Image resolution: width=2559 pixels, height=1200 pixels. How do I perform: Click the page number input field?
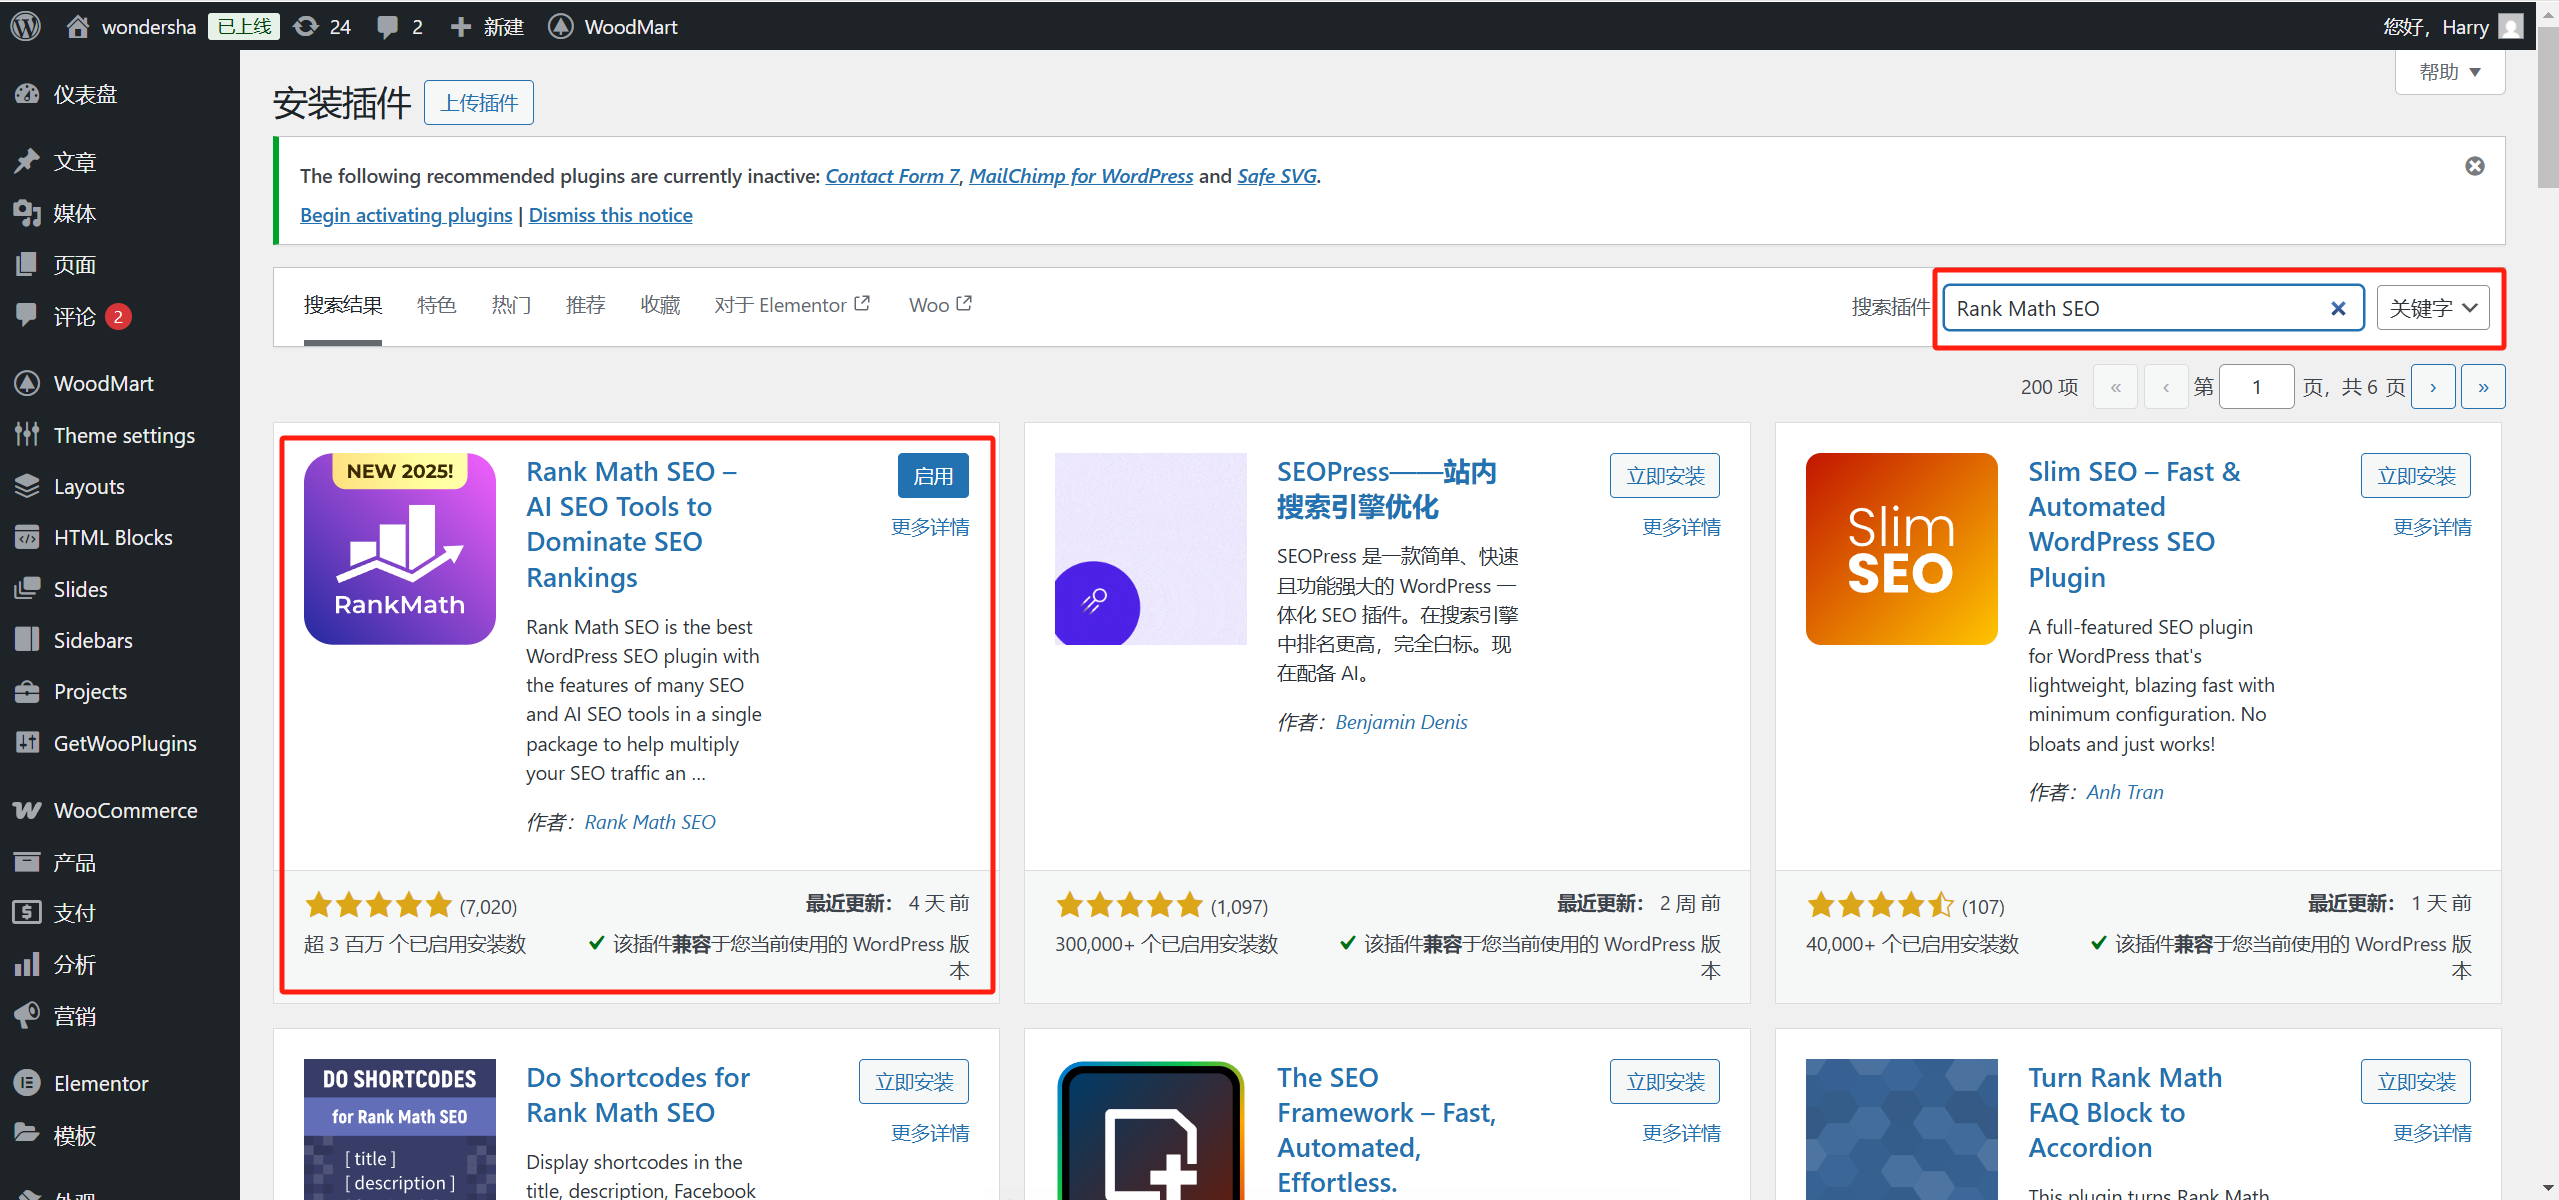pos(2257,386)
